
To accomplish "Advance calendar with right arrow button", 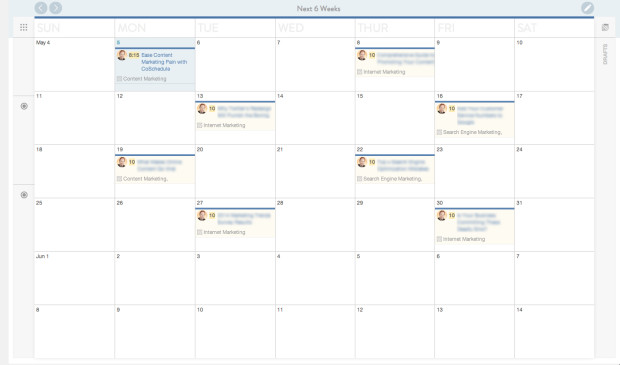I will tap(56, 8).
